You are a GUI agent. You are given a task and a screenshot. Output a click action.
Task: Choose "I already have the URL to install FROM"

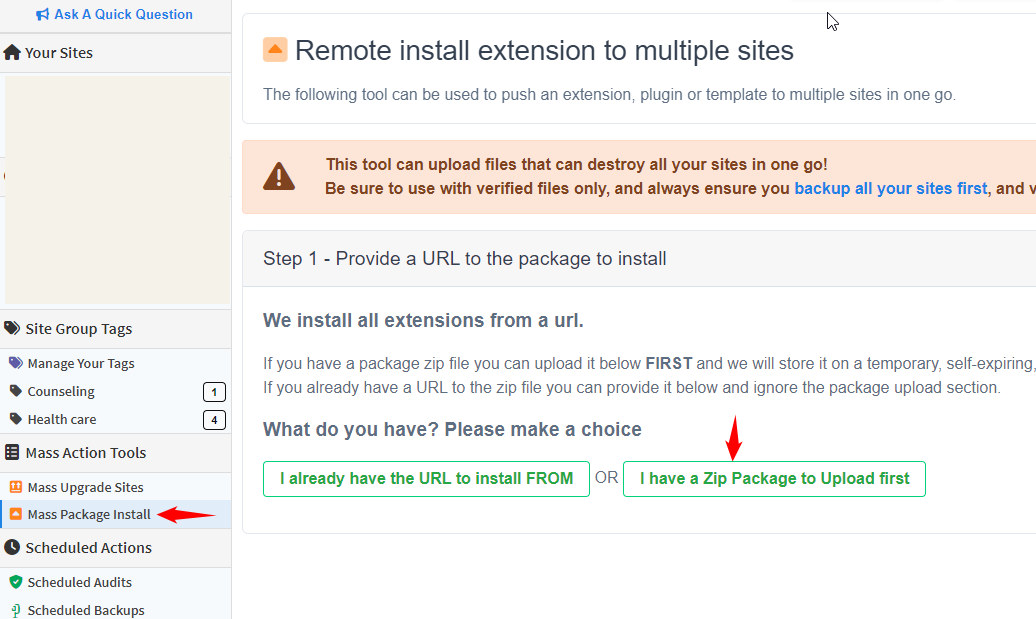click(426, 479)
